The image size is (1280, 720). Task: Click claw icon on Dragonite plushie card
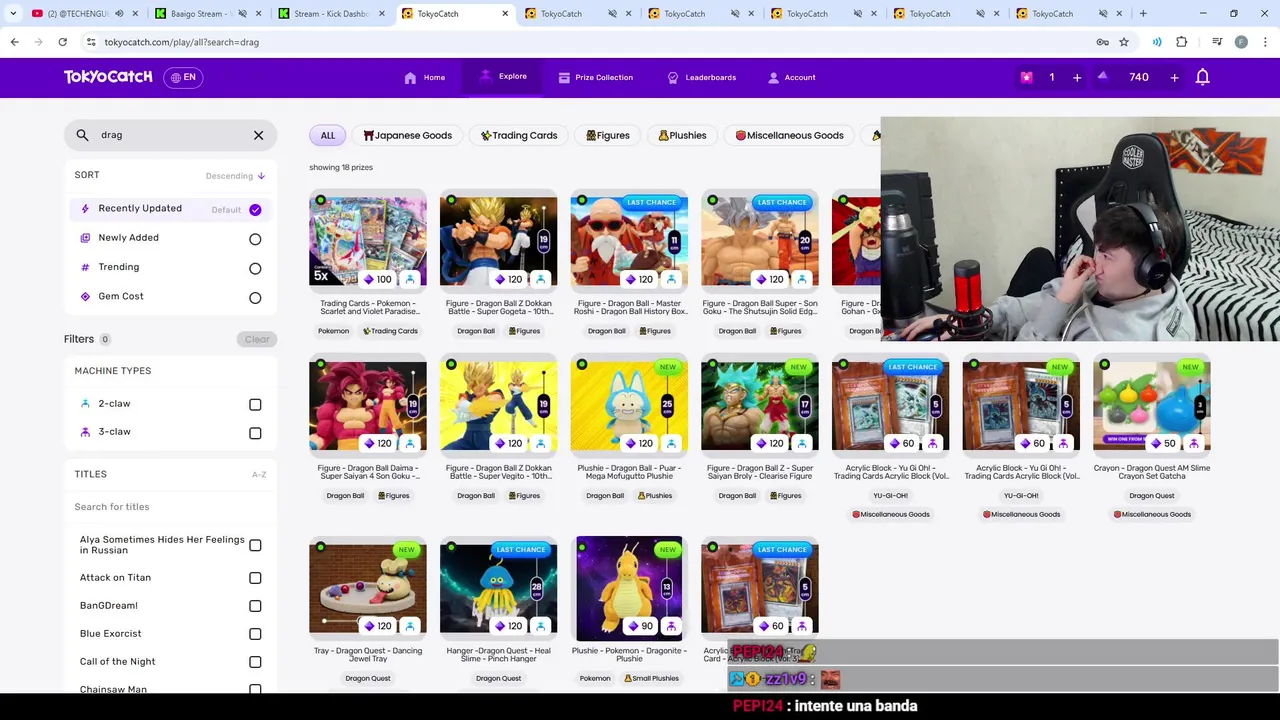pos(671,627)
